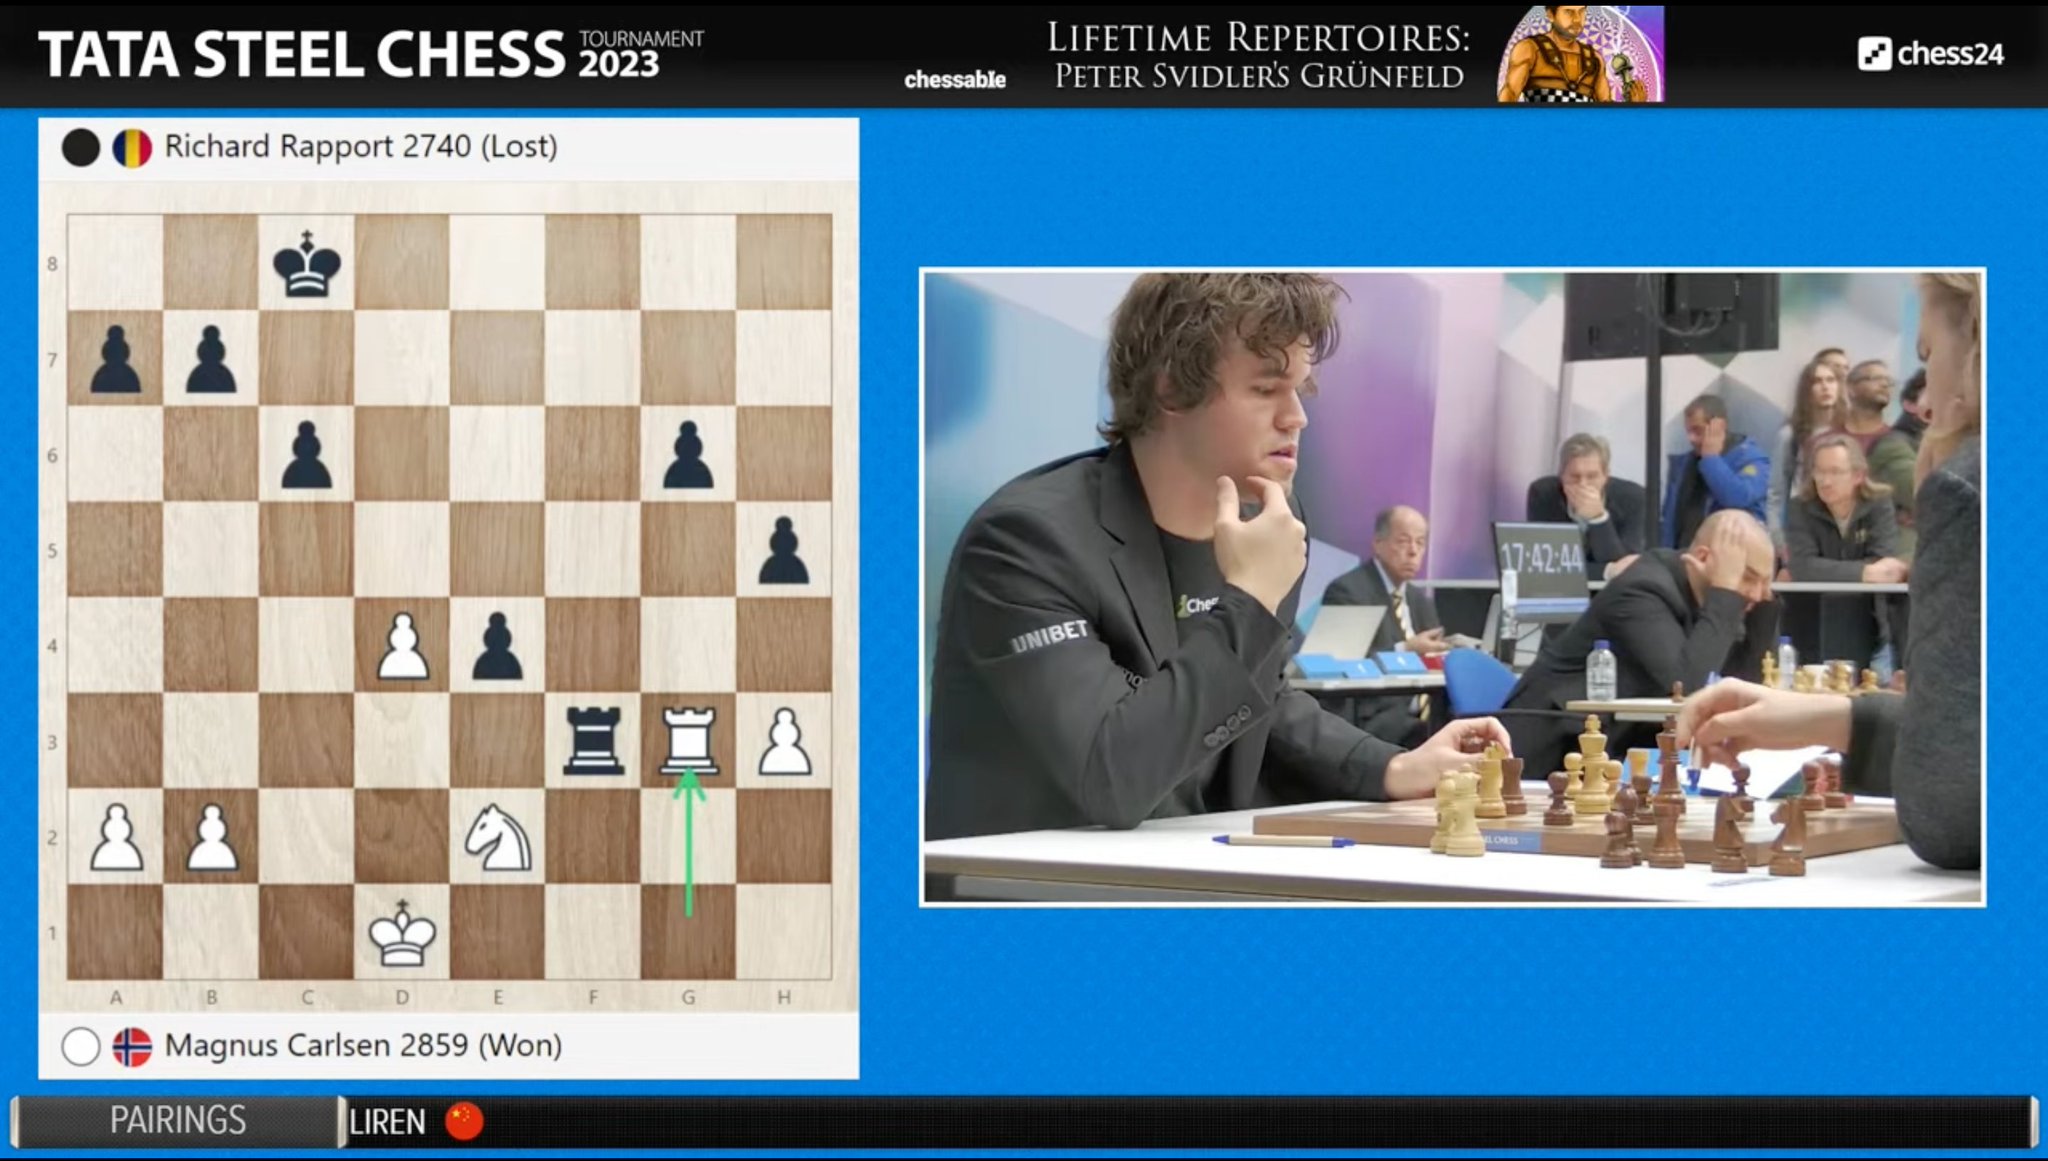Click the empty h8 corner square
The image size is (2048, 1161).
coord(784,263)
